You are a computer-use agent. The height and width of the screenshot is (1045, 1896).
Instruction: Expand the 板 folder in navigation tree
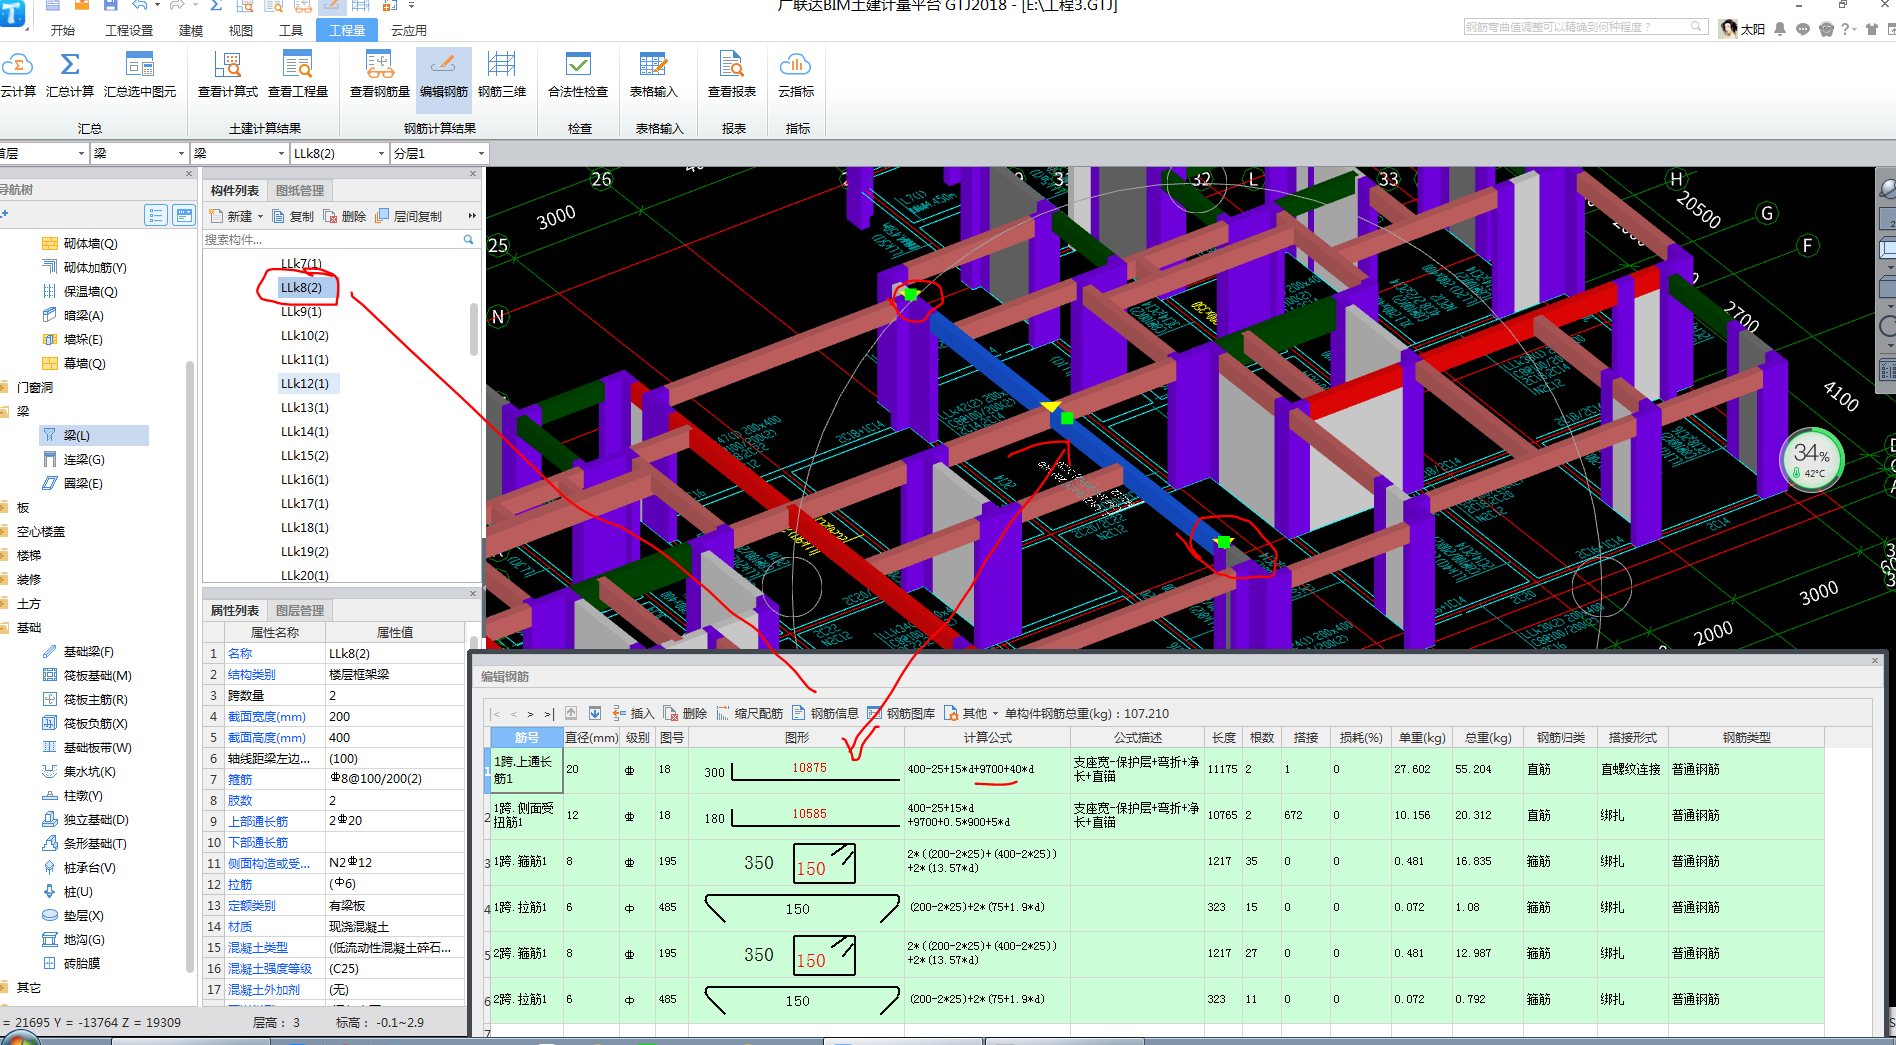pos(4,508)
